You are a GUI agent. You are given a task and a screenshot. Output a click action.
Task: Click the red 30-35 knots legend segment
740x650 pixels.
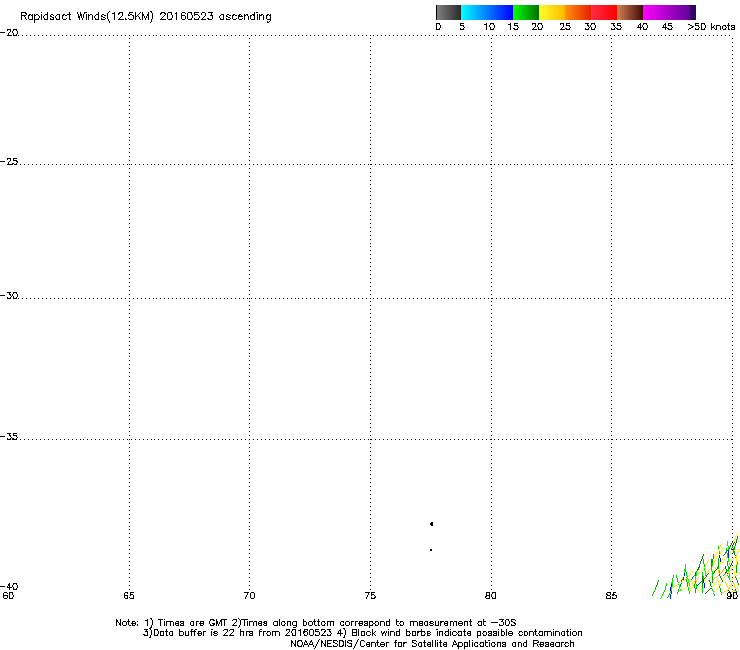click(x=604, y=12)
